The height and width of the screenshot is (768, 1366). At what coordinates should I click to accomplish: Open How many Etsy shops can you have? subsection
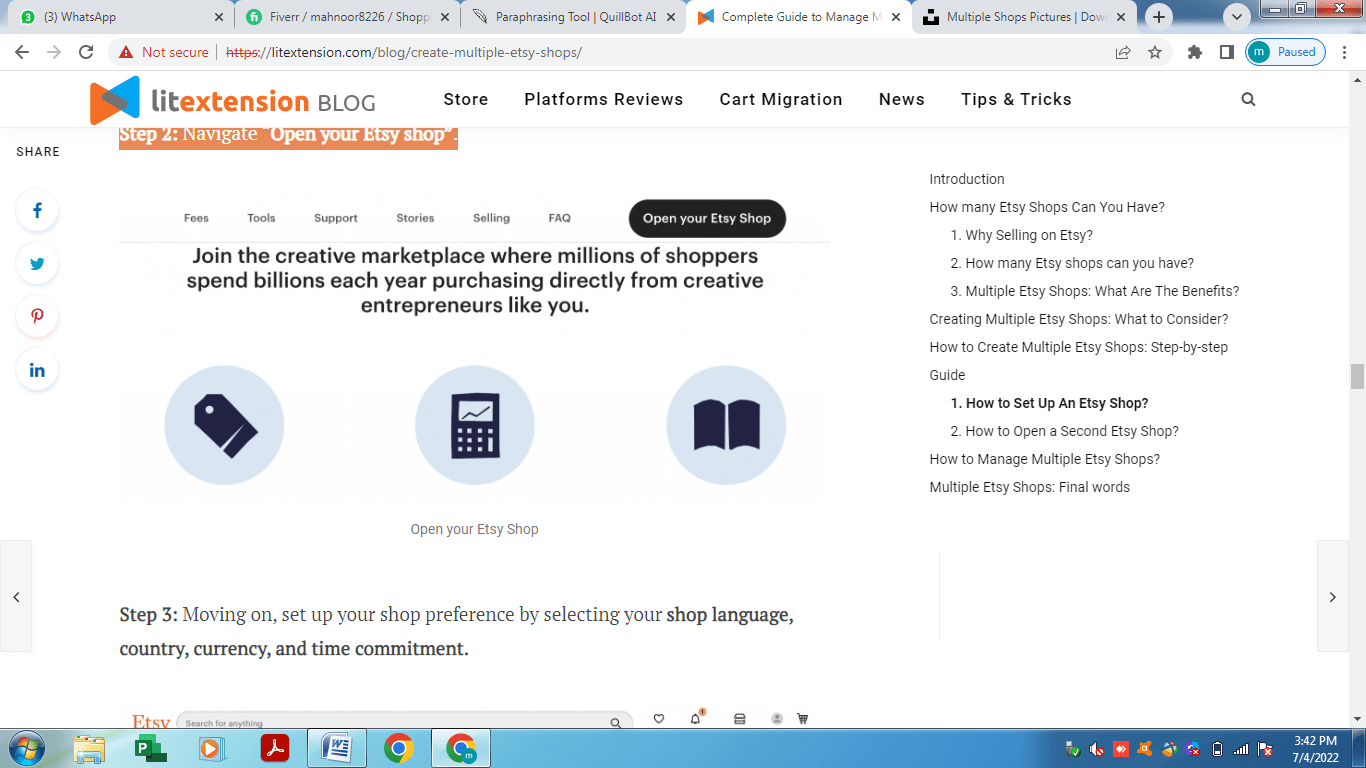[x=1072, y=263]
